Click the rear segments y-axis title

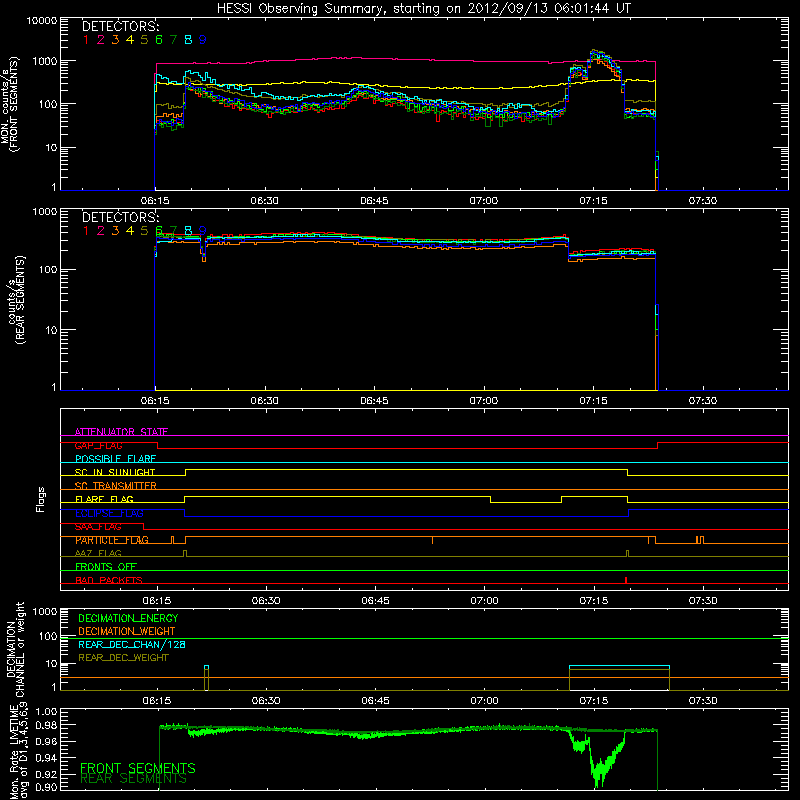point(15,299)
